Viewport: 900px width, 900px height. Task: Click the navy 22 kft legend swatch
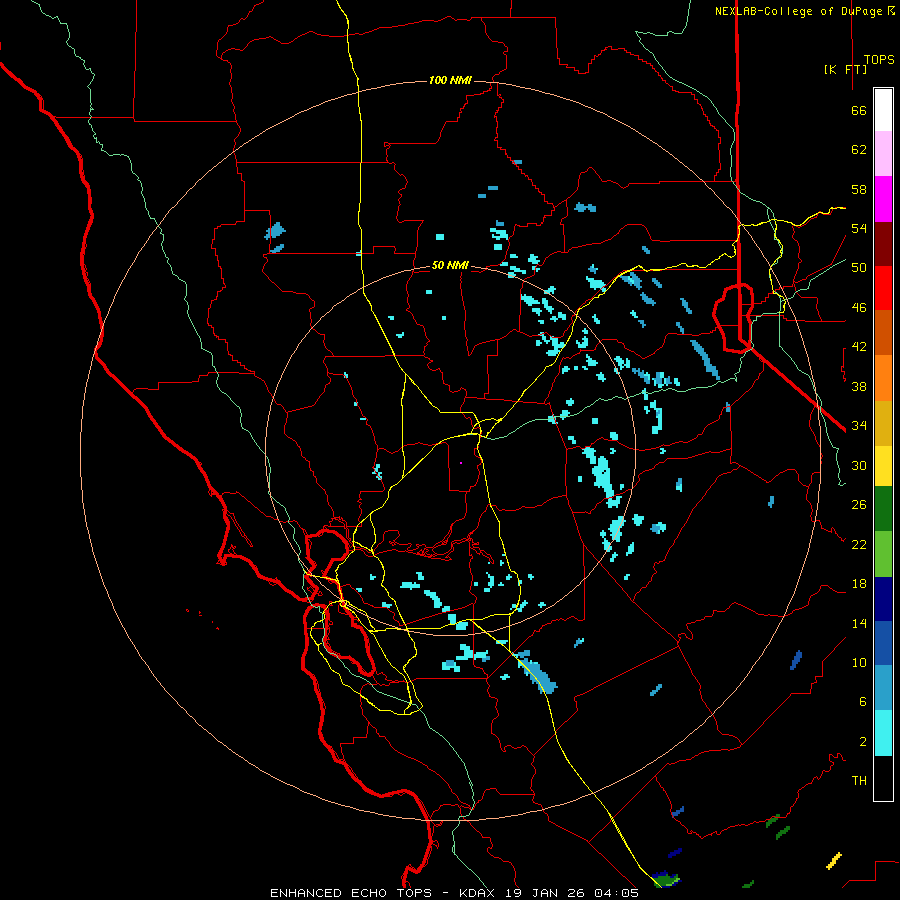click(883, 599)
